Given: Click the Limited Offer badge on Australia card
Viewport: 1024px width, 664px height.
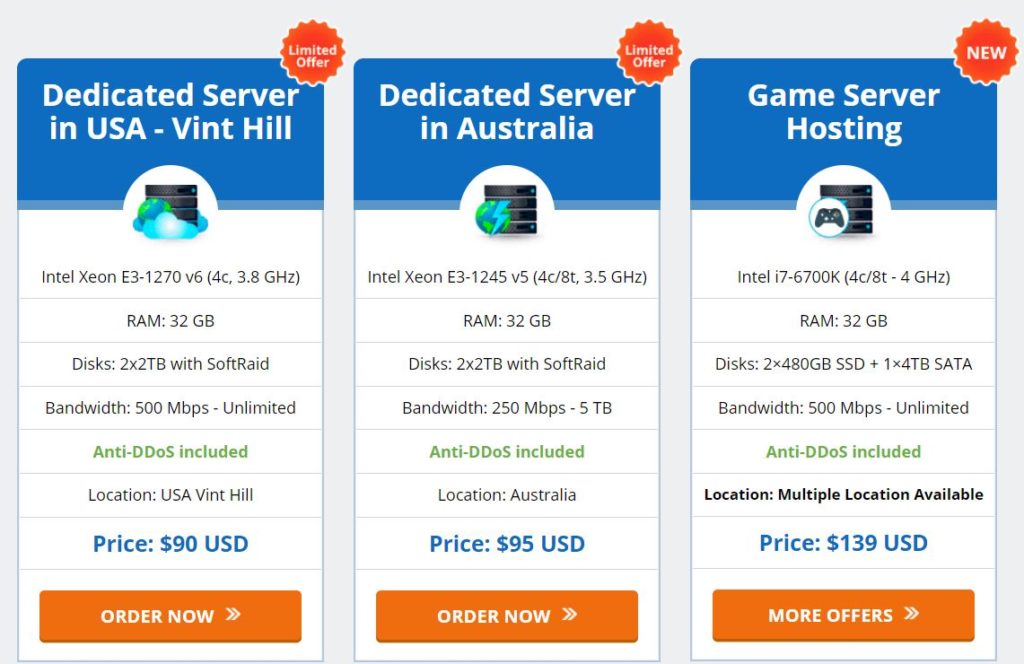Looking at the screenshot, I should pos(649,53).
